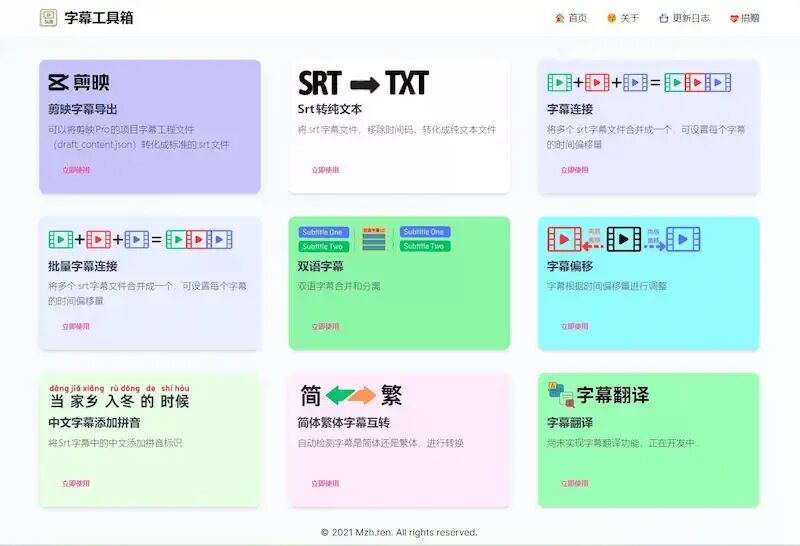Click the 双语字幕合并和分离 description text
This screenshot has height=546, width=800.
(x=339, y=286)
